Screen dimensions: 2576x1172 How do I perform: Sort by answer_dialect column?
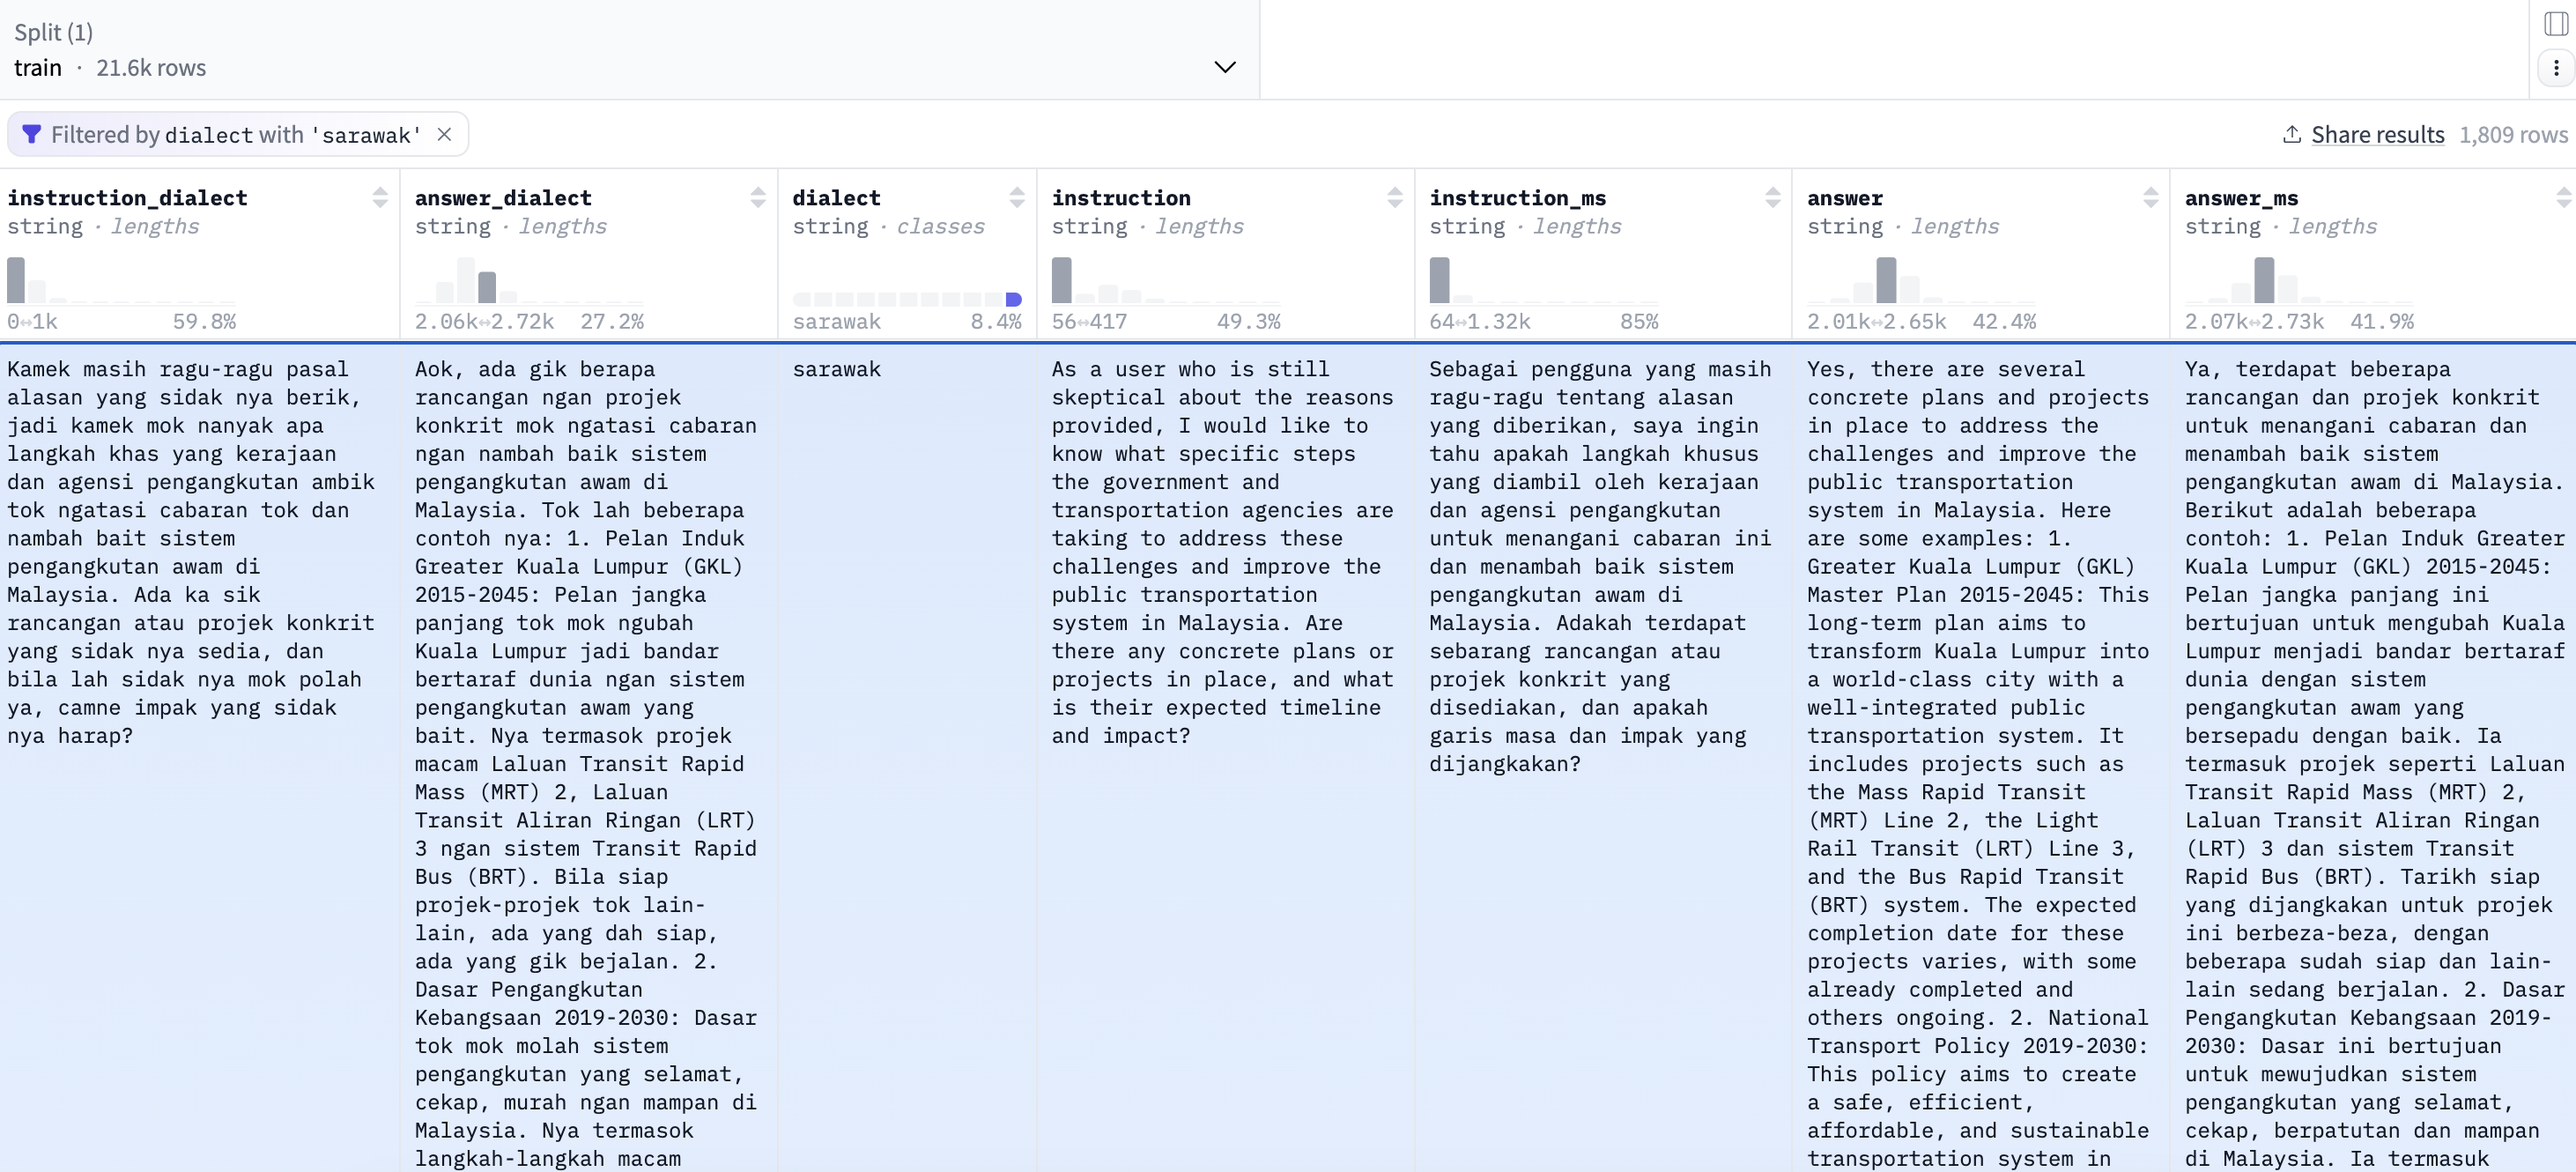[758, 198]
